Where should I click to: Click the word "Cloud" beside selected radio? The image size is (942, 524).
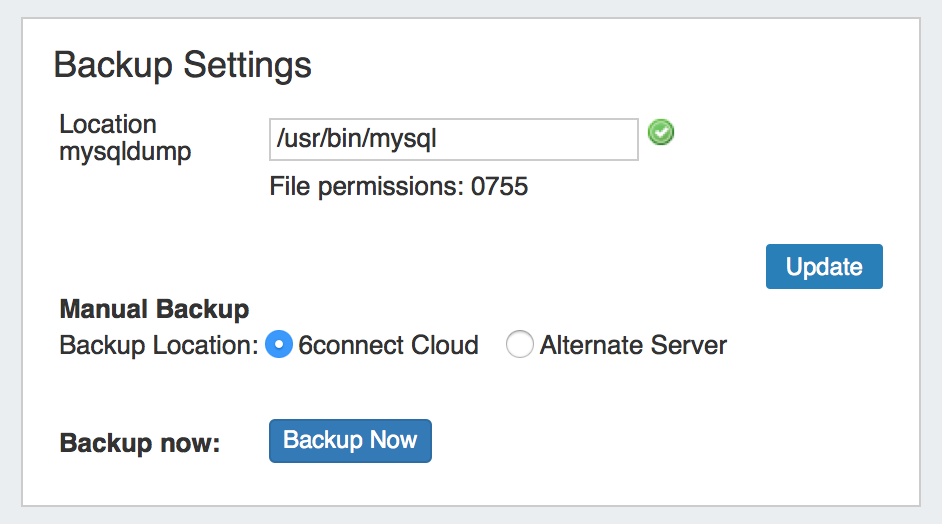444,346
